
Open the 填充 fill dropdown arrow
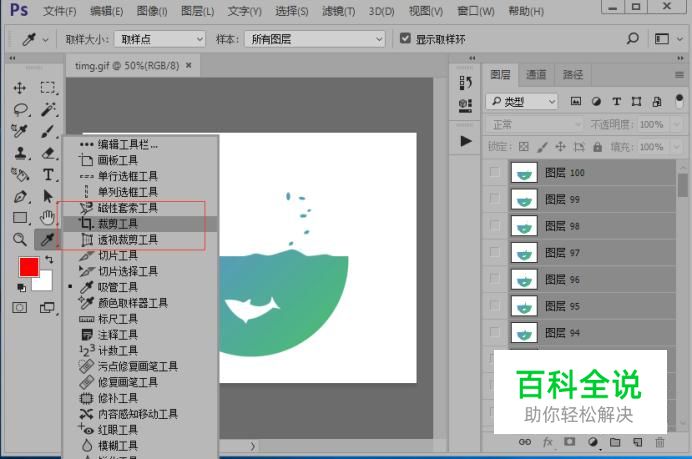pyautogui.click(x=677, y=147)
